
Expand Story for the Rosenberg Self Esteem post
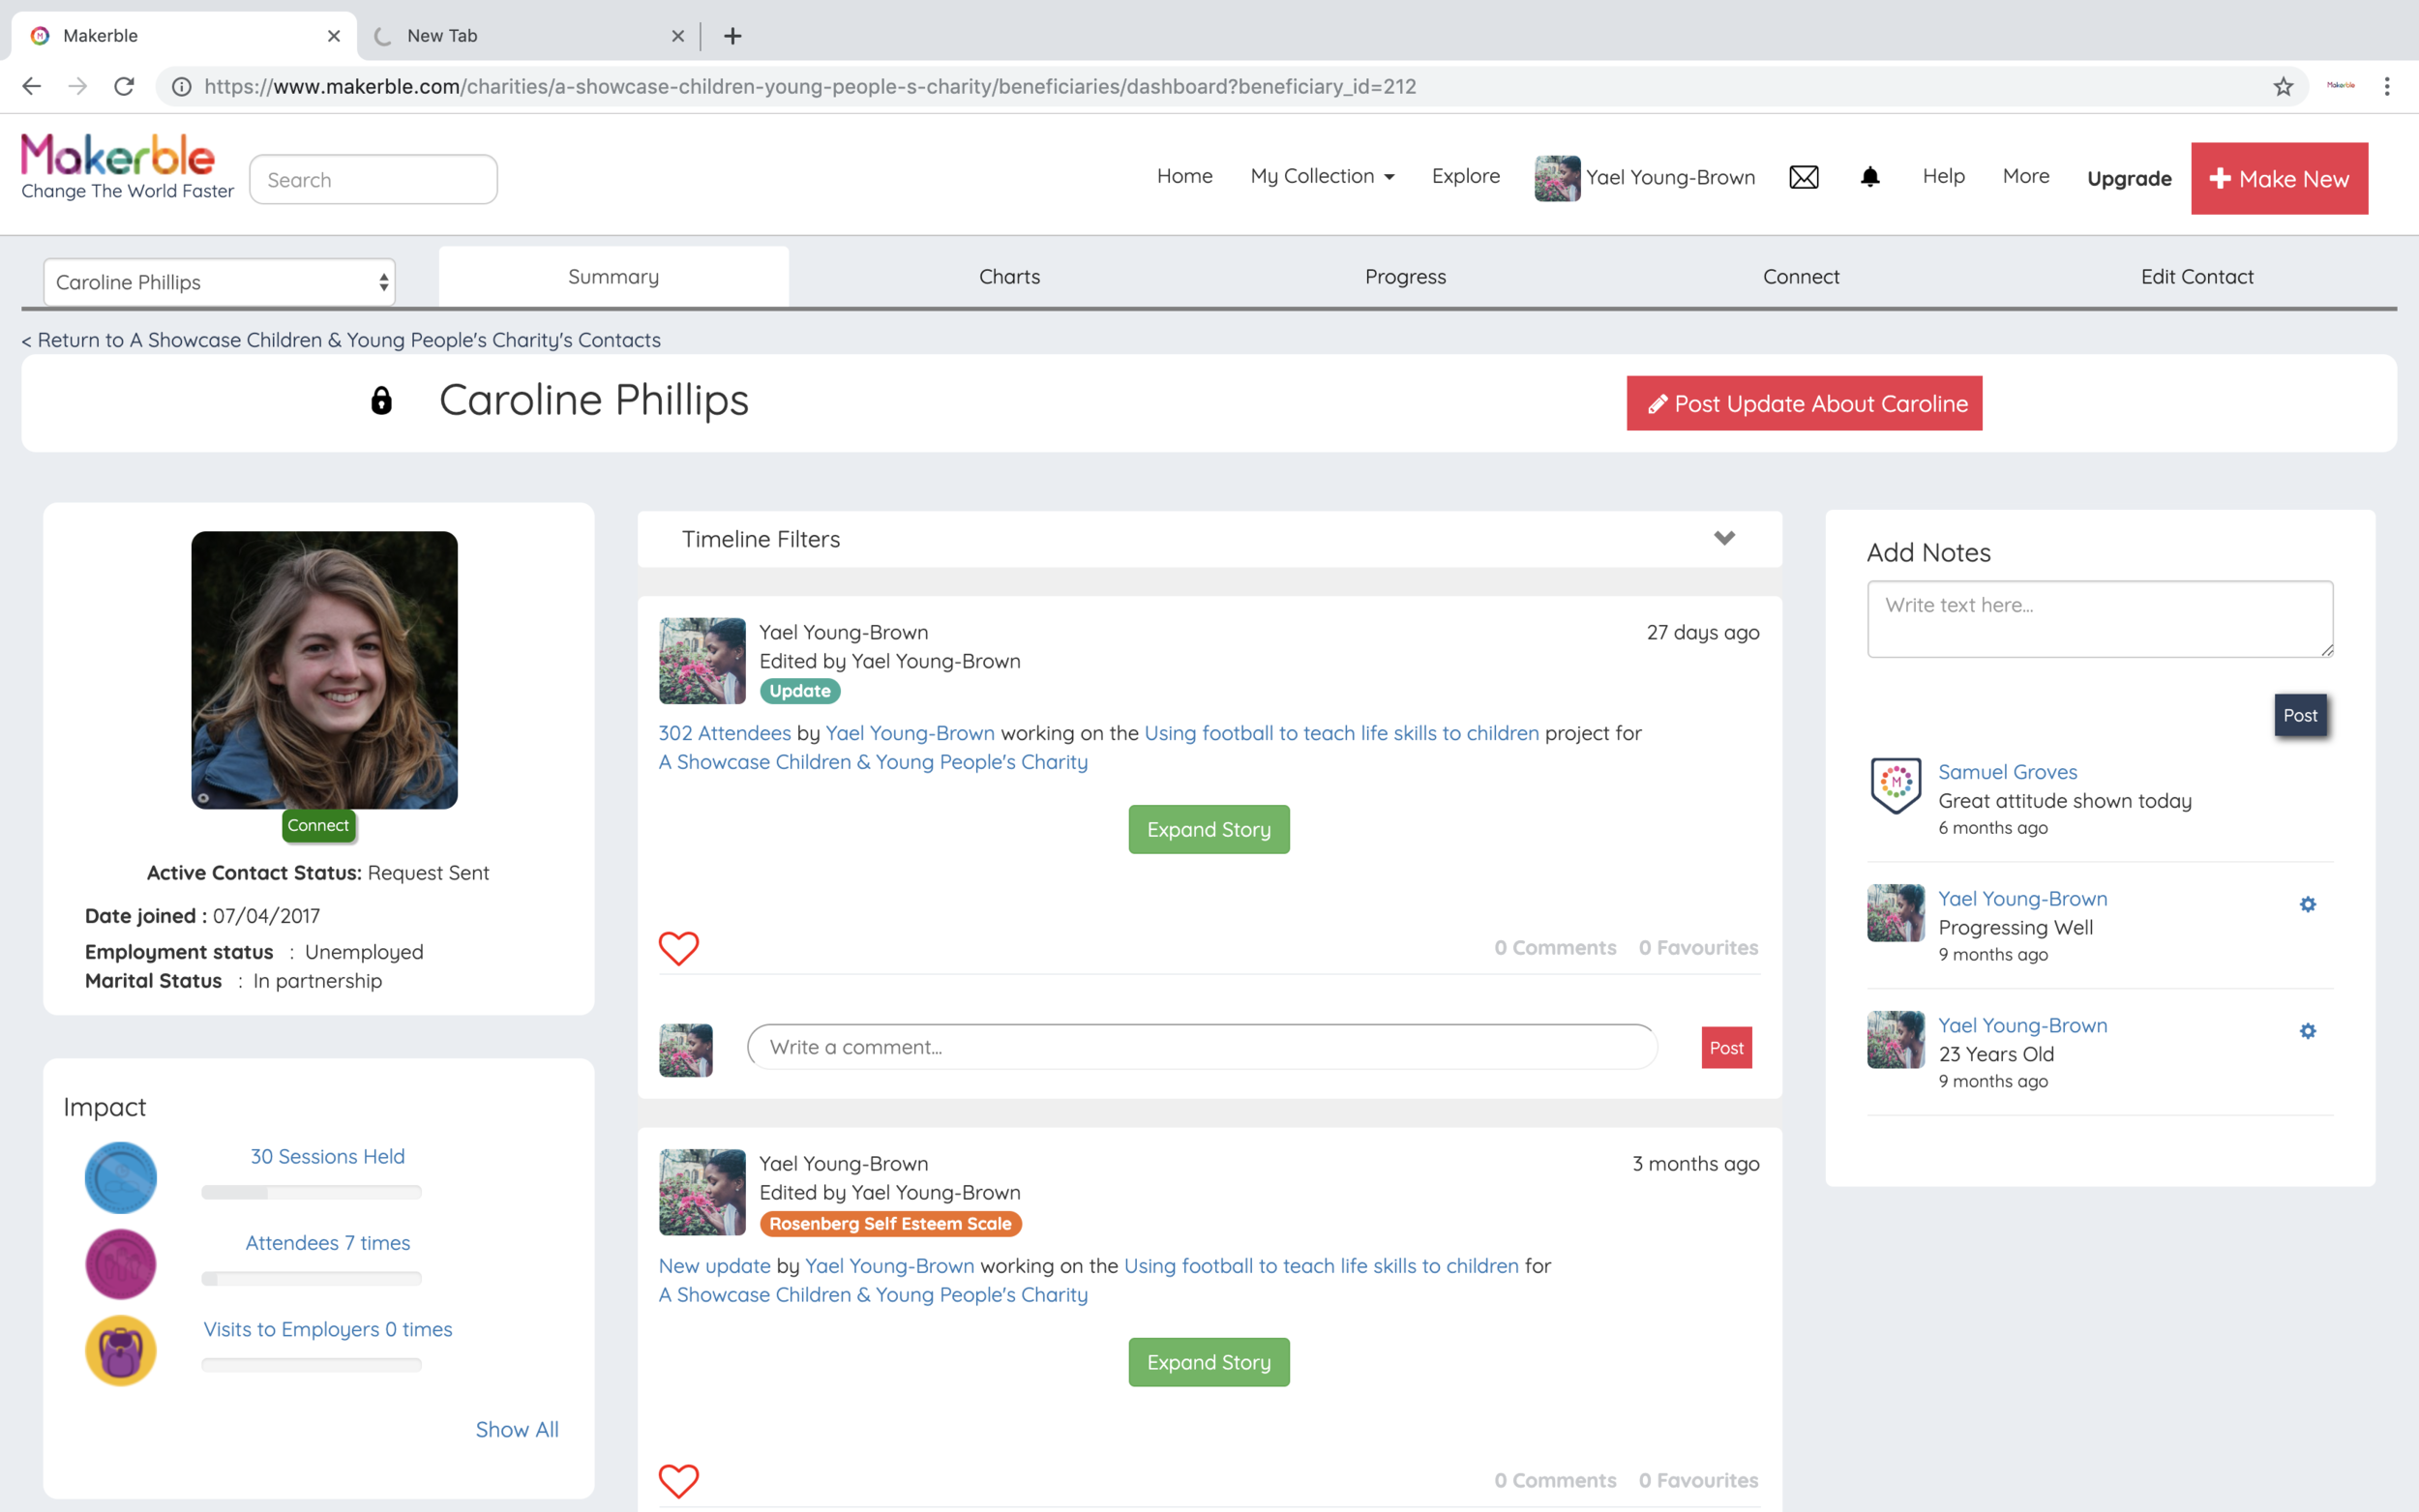pyautogui.click(x=1209, y=1362)
